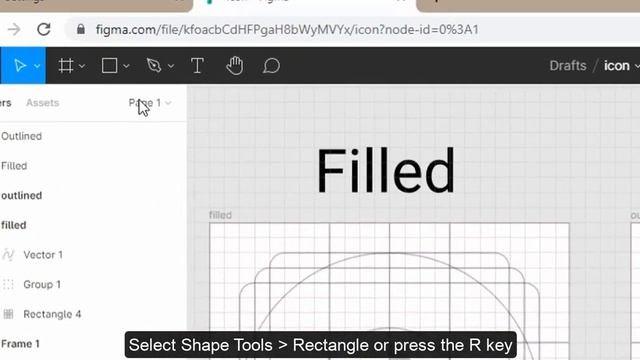The height and width of the screenshot is (360, 640).
Task: Open the Move tools dropdown chevron
Action: pyautogui.click(x=37, y=66)
